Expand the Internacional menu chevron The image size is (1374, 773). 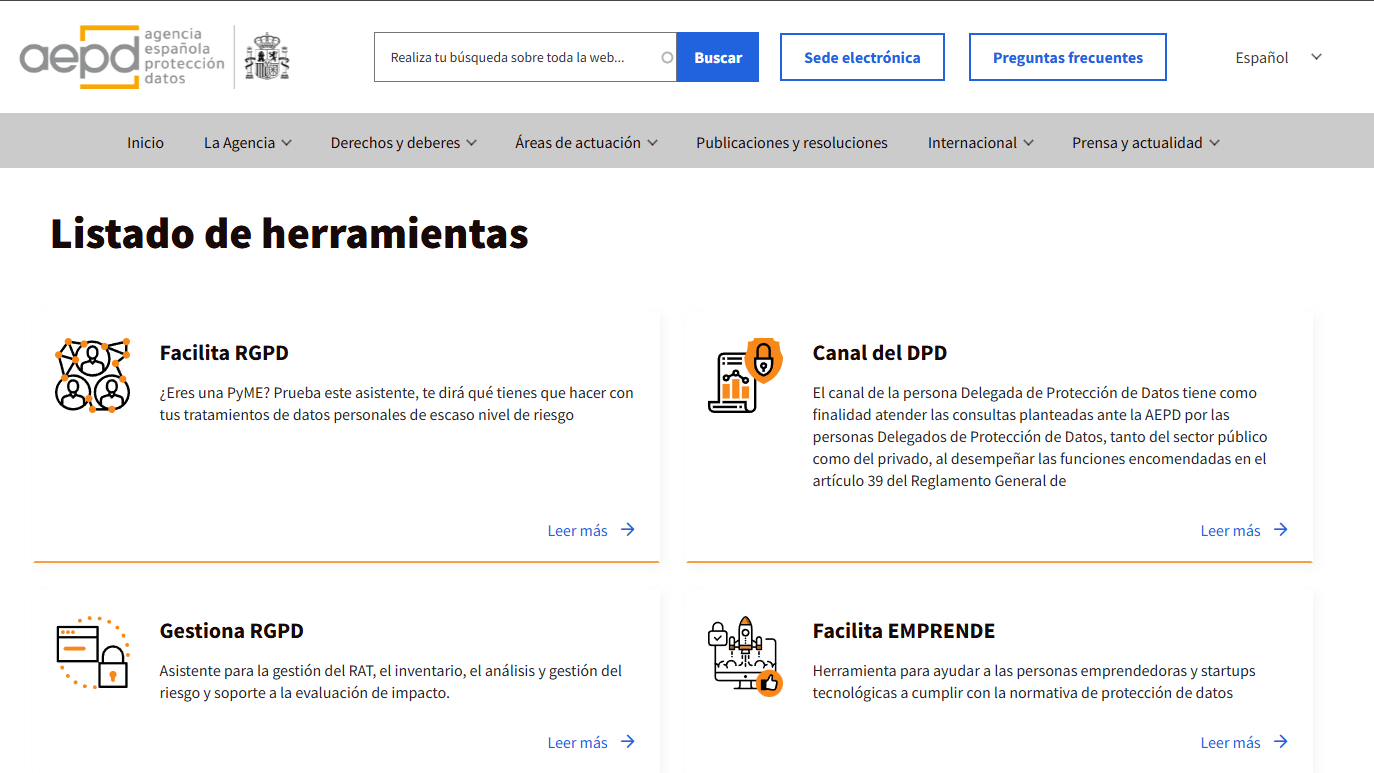[x=1028, y=143]
